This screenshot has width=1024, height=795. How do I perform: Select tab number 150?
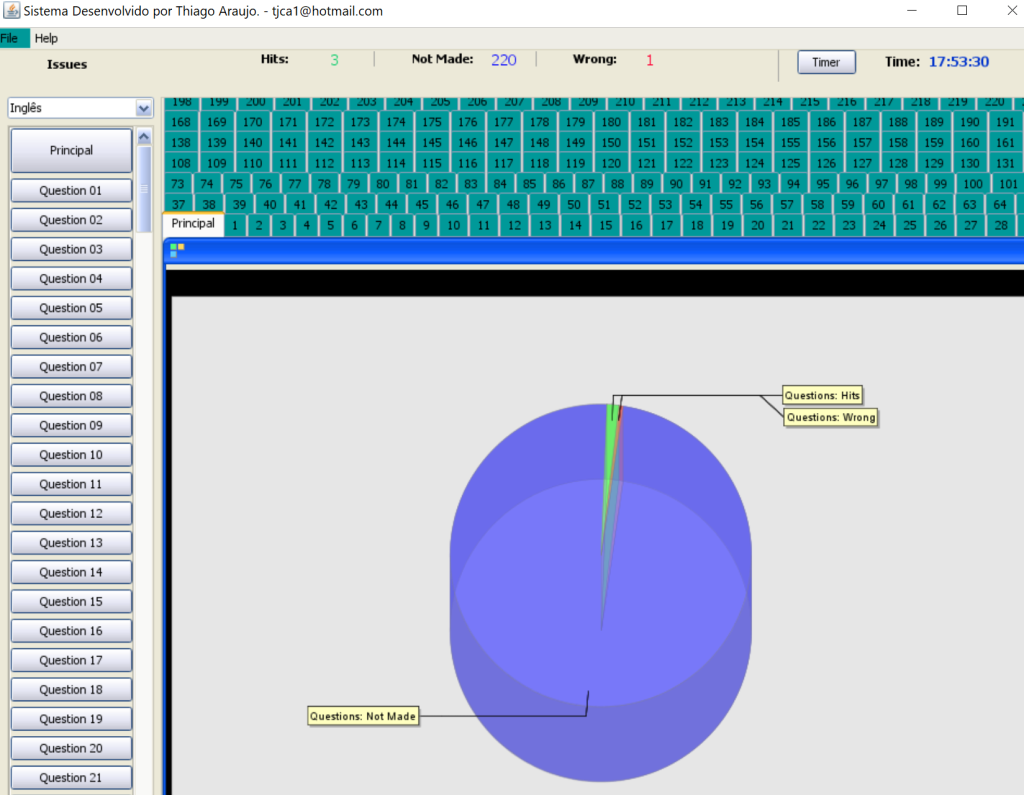pyautogui.click(x=611, y=142)
